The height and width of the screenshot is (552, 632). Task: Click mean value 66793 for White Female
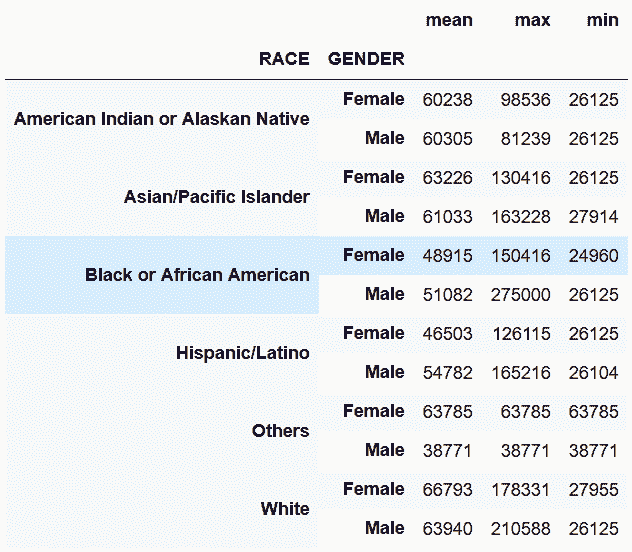pyautogui.click(x=447, y=490)
